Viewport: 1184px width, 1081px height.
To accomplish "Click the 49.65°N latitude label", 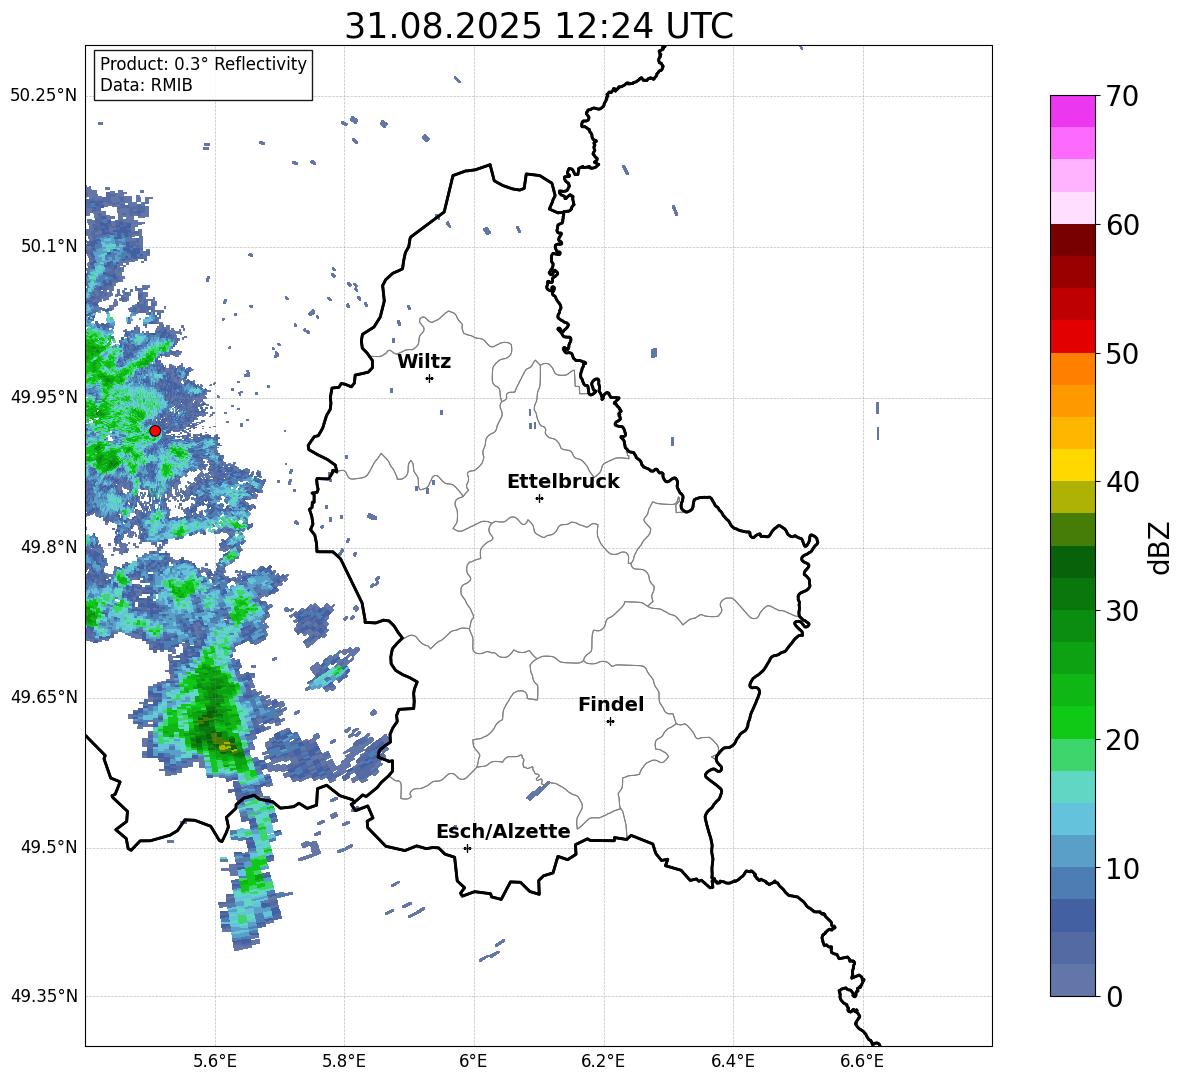I will (x=44, y=697).
